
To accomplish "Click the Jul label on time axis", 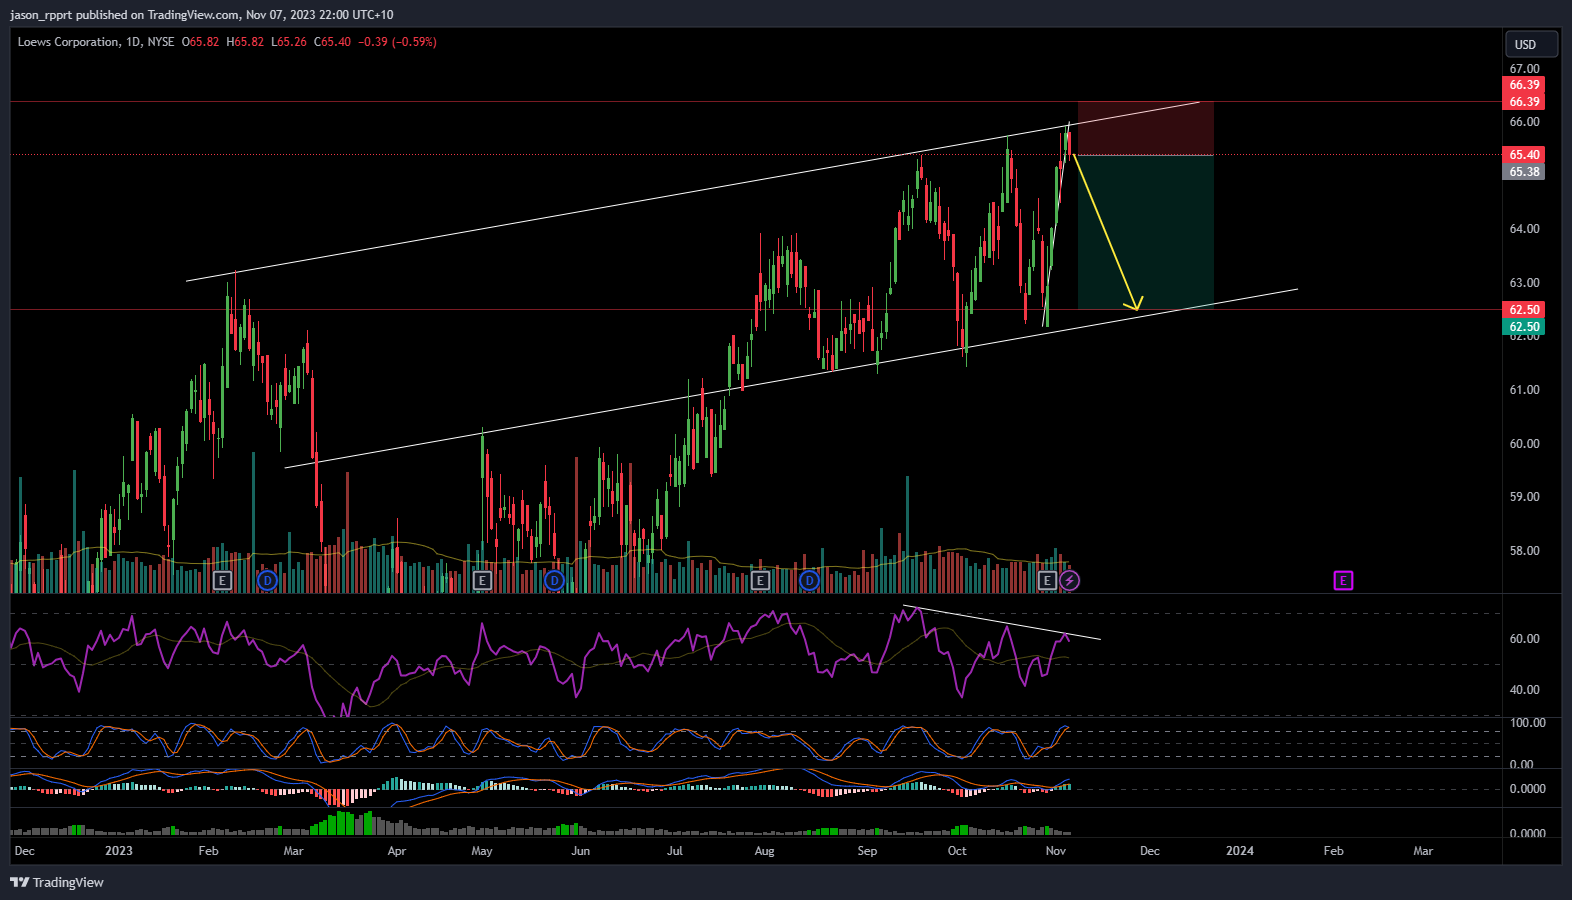I will coord(675,851).
